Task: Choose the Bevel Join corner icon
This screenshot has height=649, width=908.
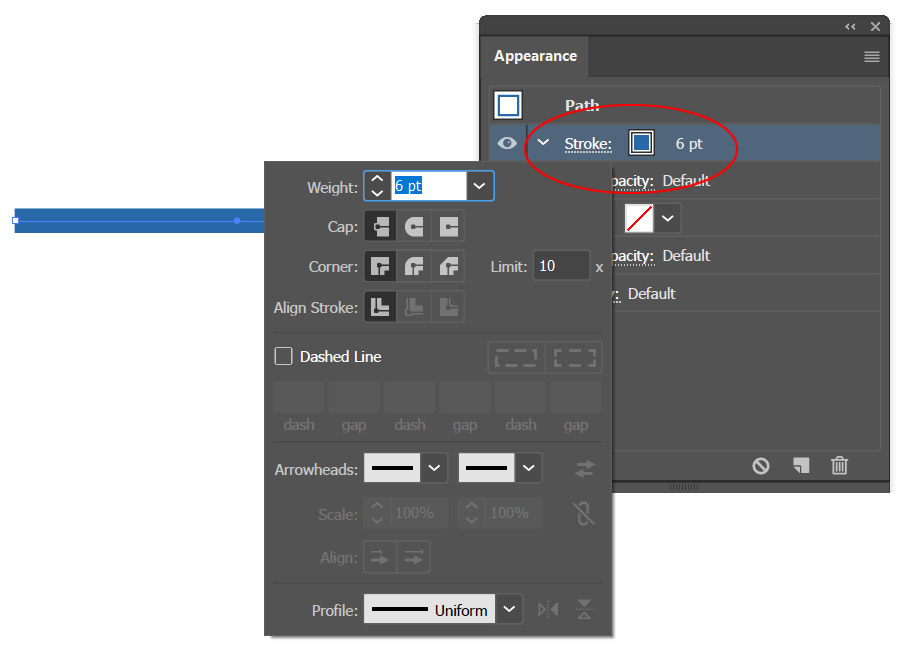Action: 448,267
